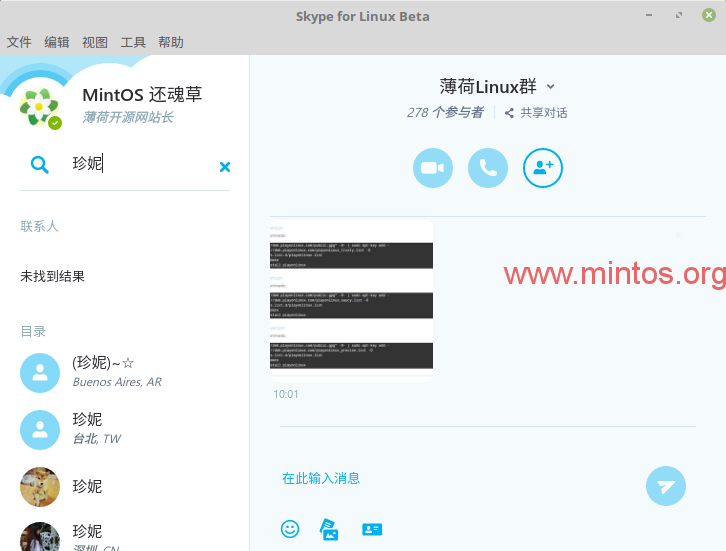The image size is (726, 551).
Task: Minimize the Skype window
Action: 649,15
